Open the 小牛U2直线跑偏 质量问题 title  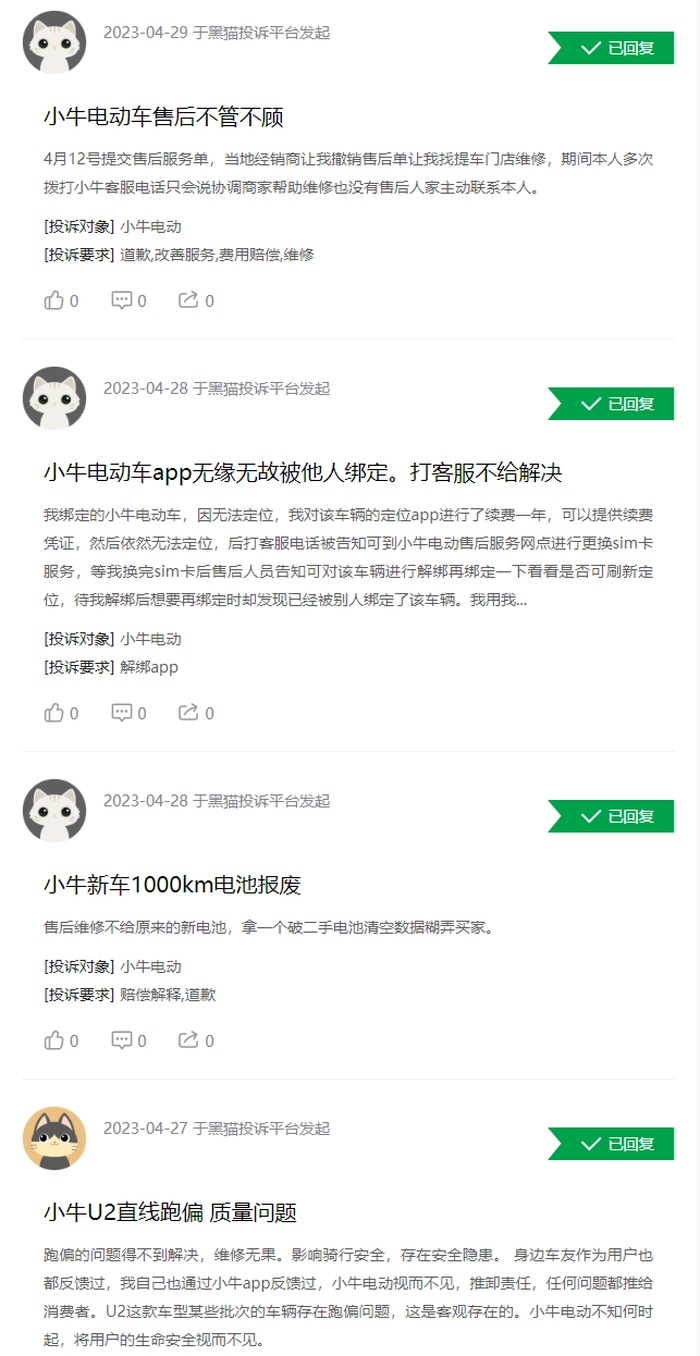pos(170,1213)
